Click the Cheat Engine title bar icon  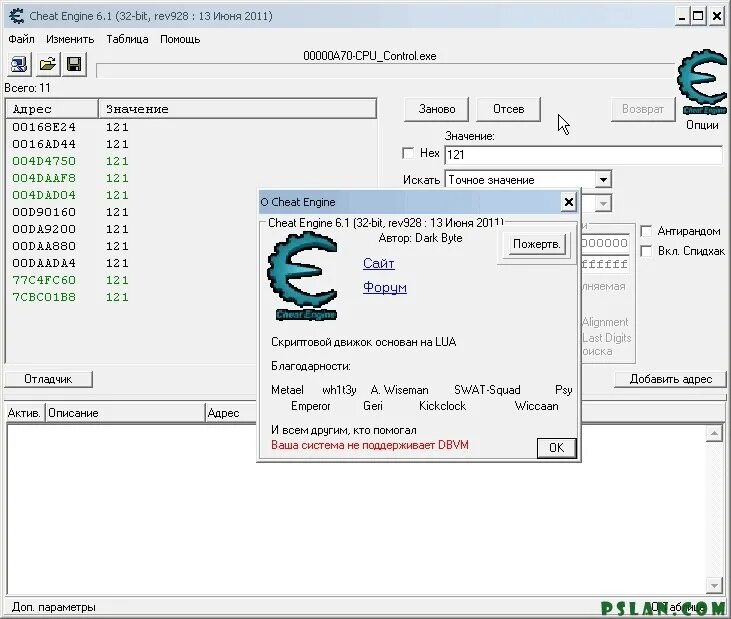pyautogui.click(x=16, y=16)
